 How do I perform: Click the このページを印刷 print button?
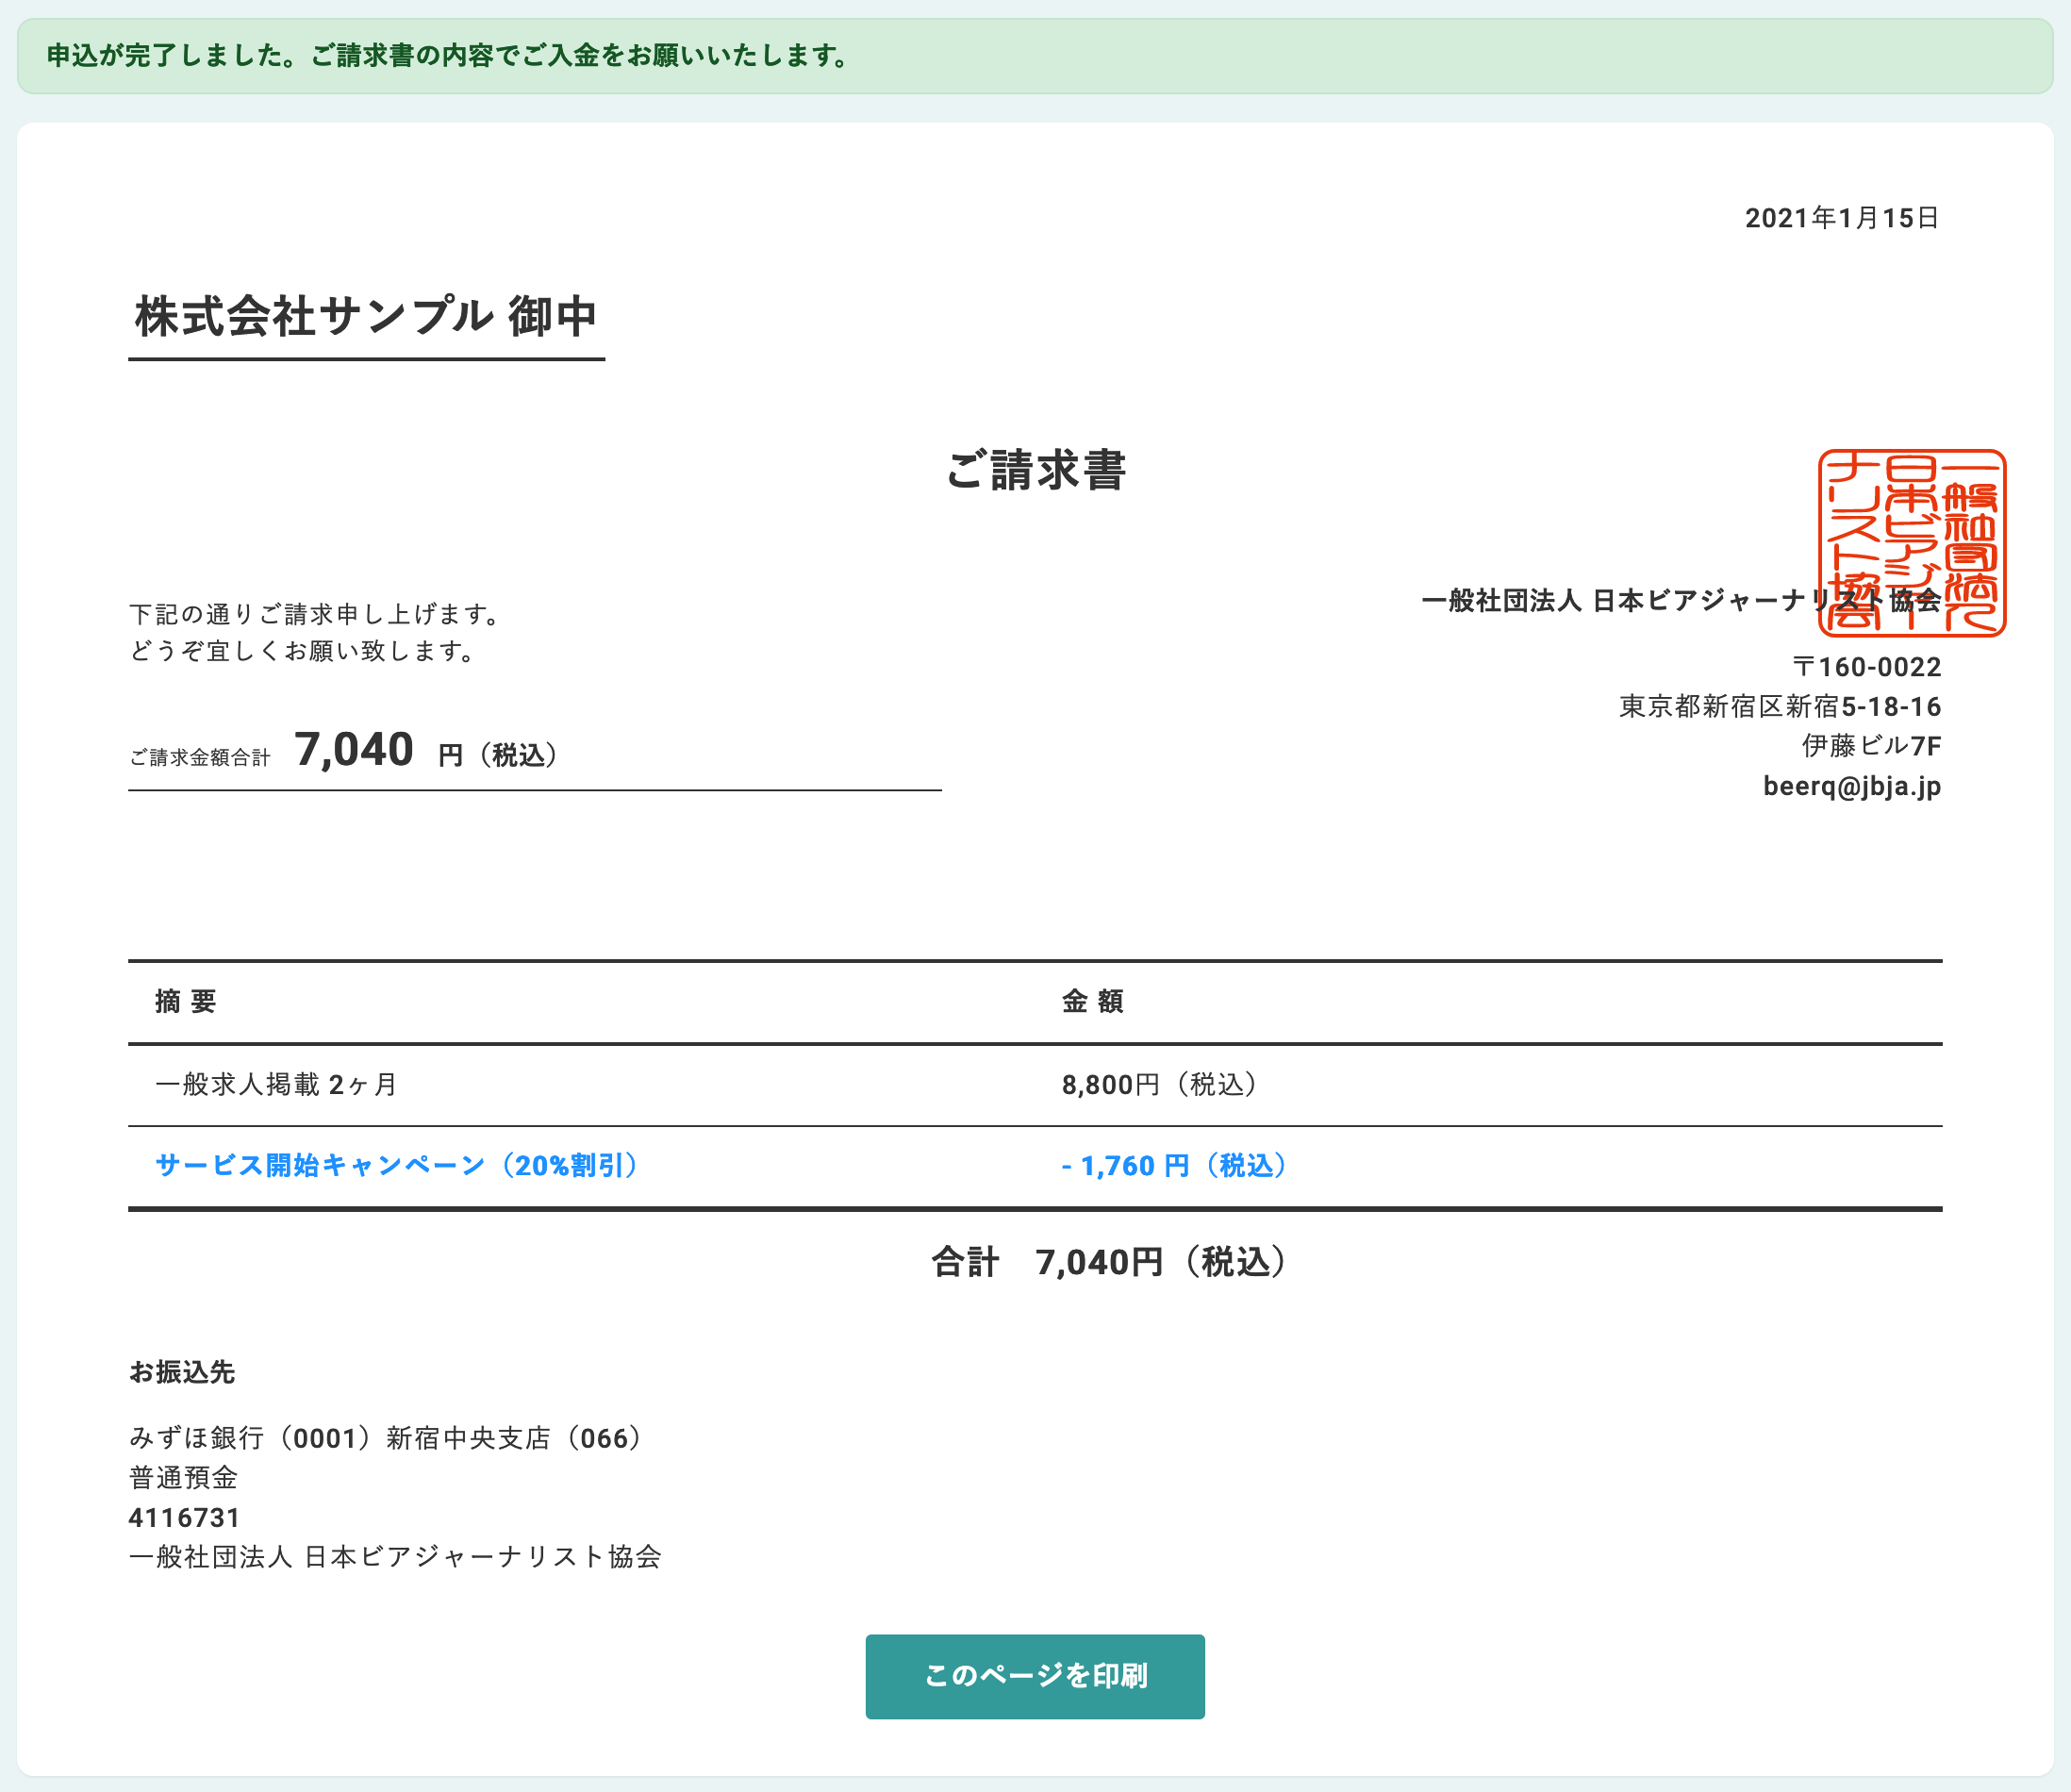(x=1034, y=1676)
